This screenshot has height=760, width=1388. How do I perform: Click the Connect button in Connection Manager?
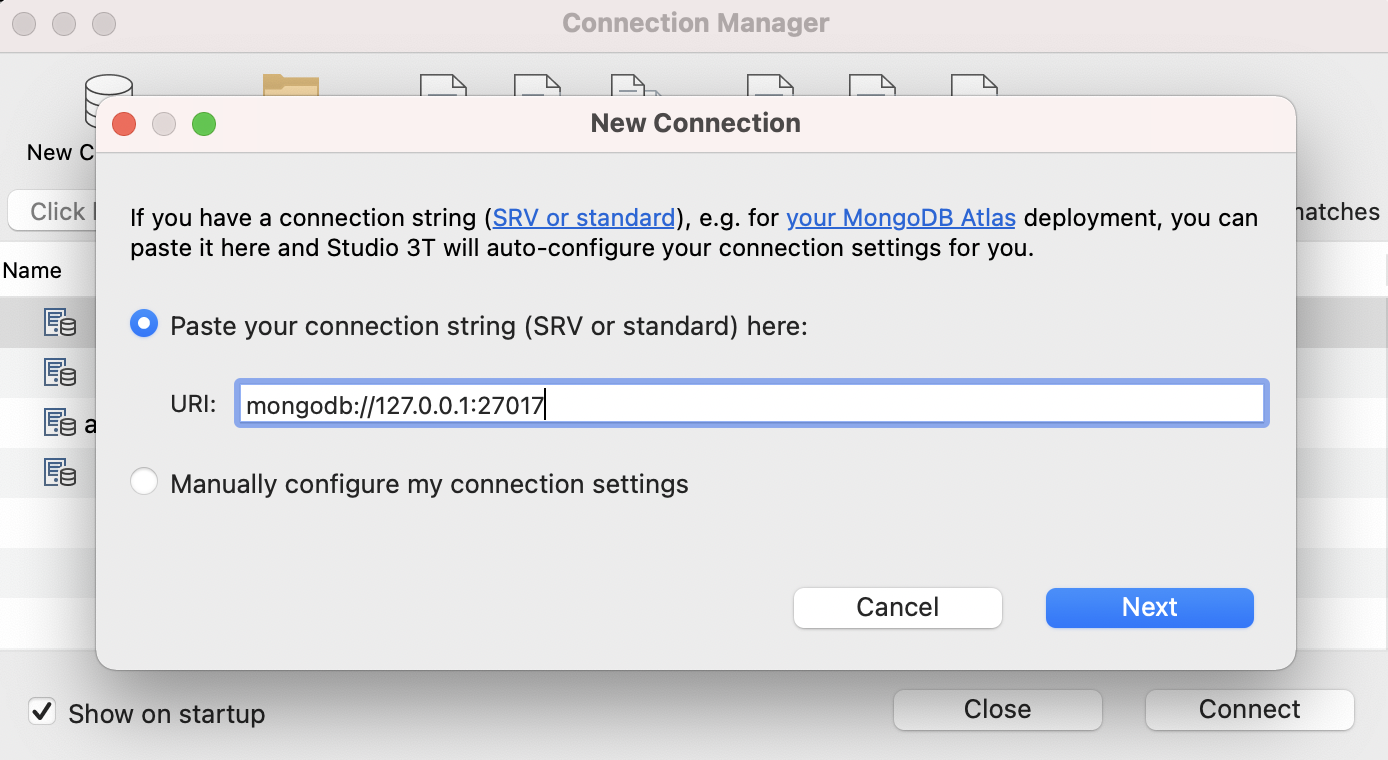(x=1250, y=710)
